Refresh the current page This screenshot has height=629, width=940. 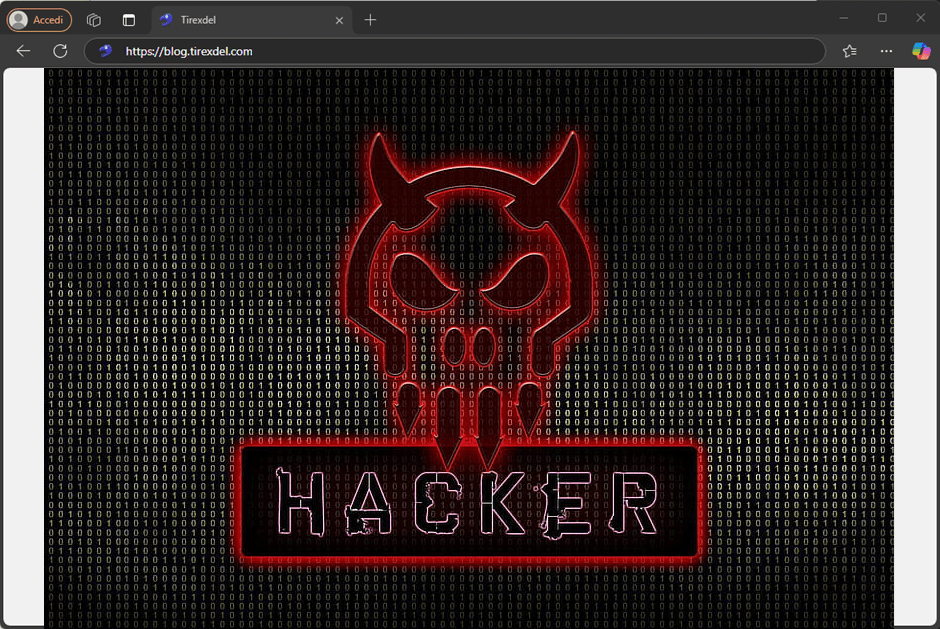(60, 51)
